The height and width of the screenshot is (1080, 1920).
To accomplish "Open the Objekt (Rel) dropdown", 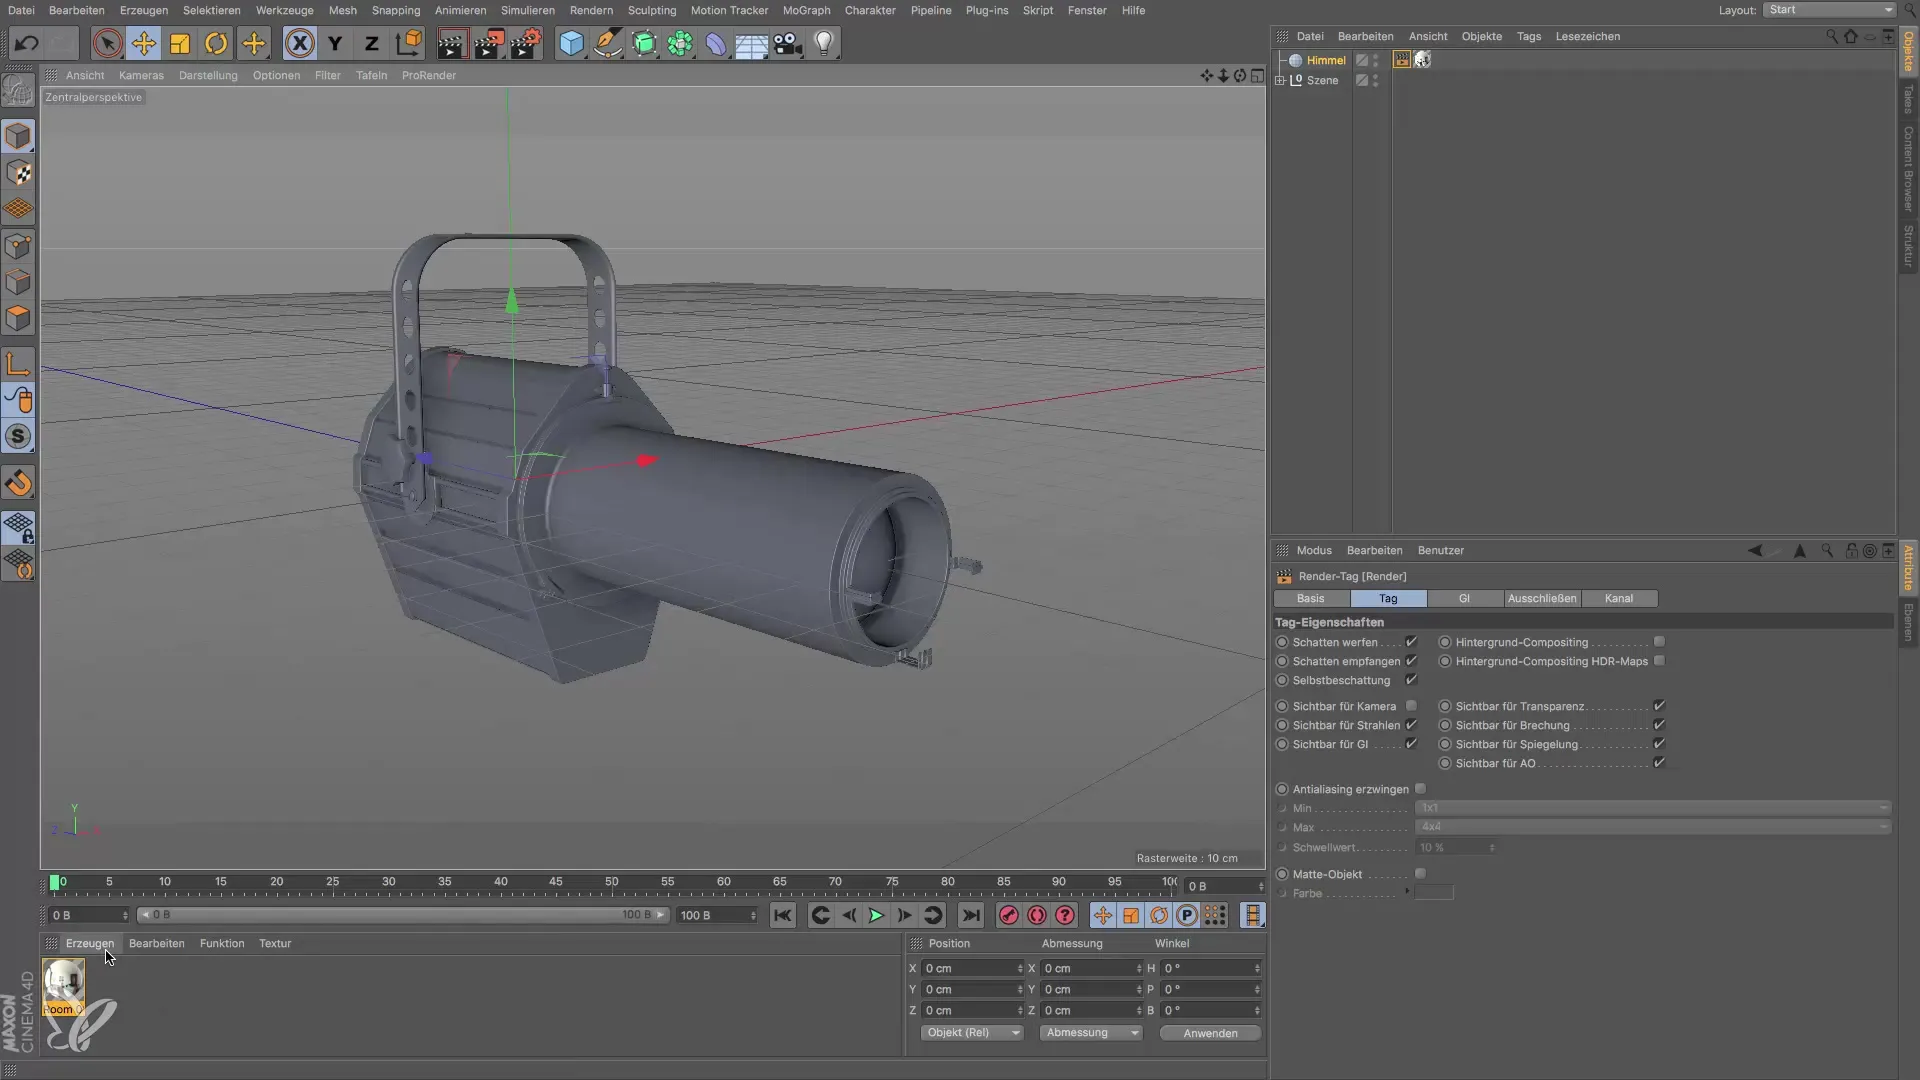I will point(971,1033).
